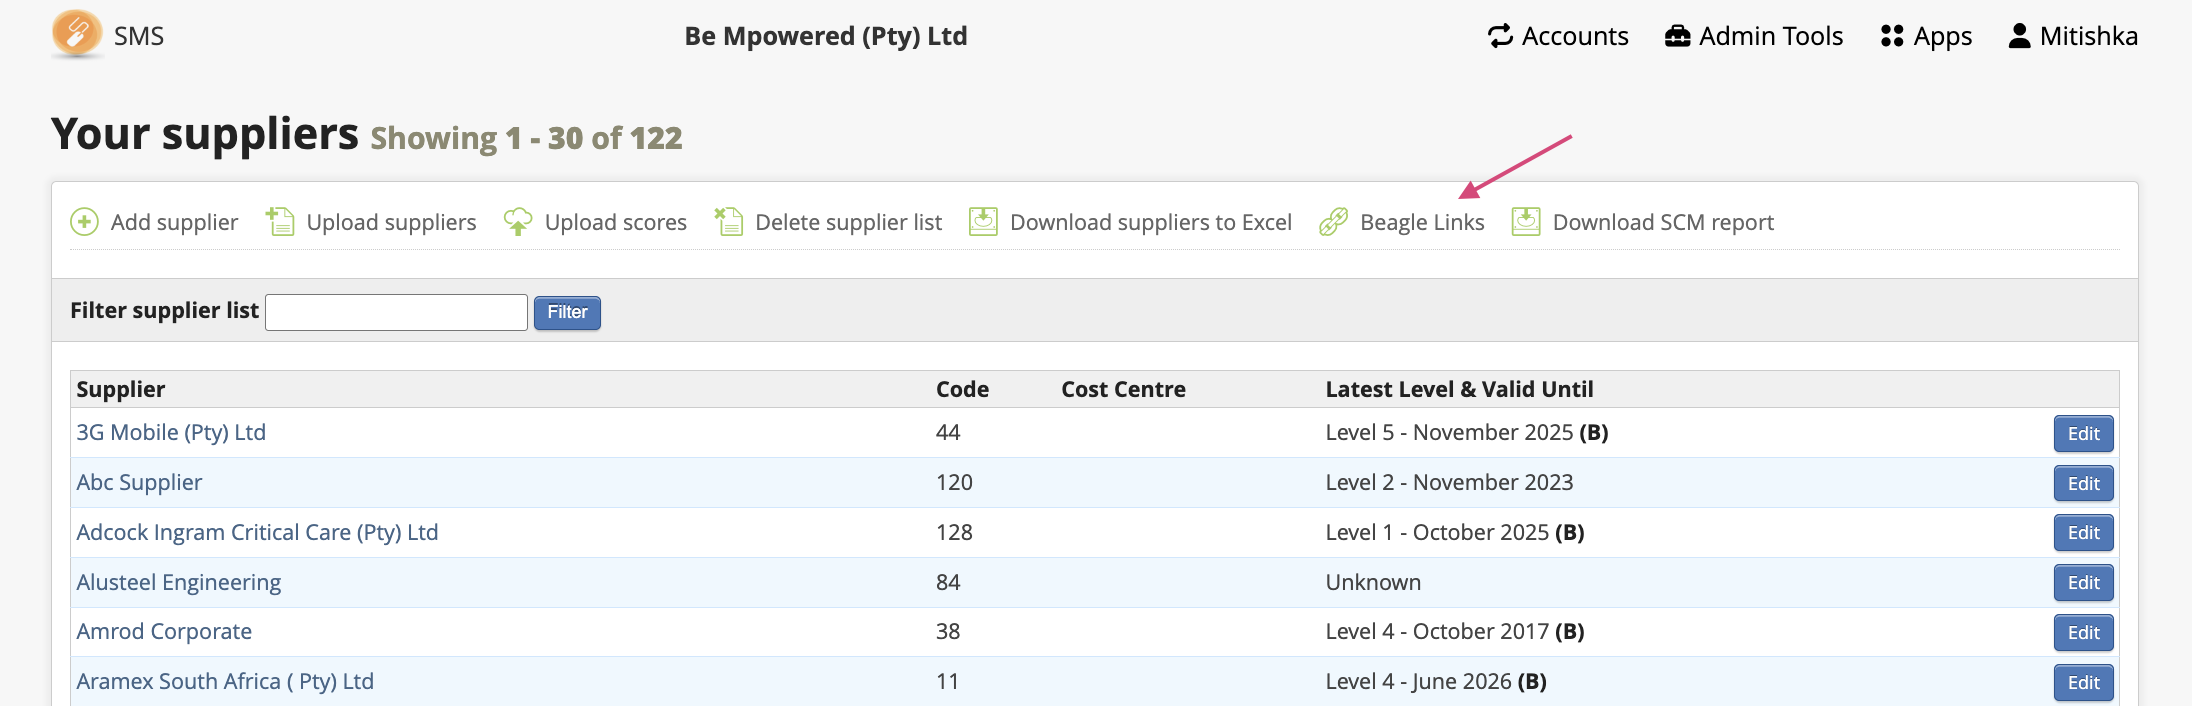This screenshot has height=706, width=2192.
Task: Click the Unknown level cell
Action: coord(1373,582)
